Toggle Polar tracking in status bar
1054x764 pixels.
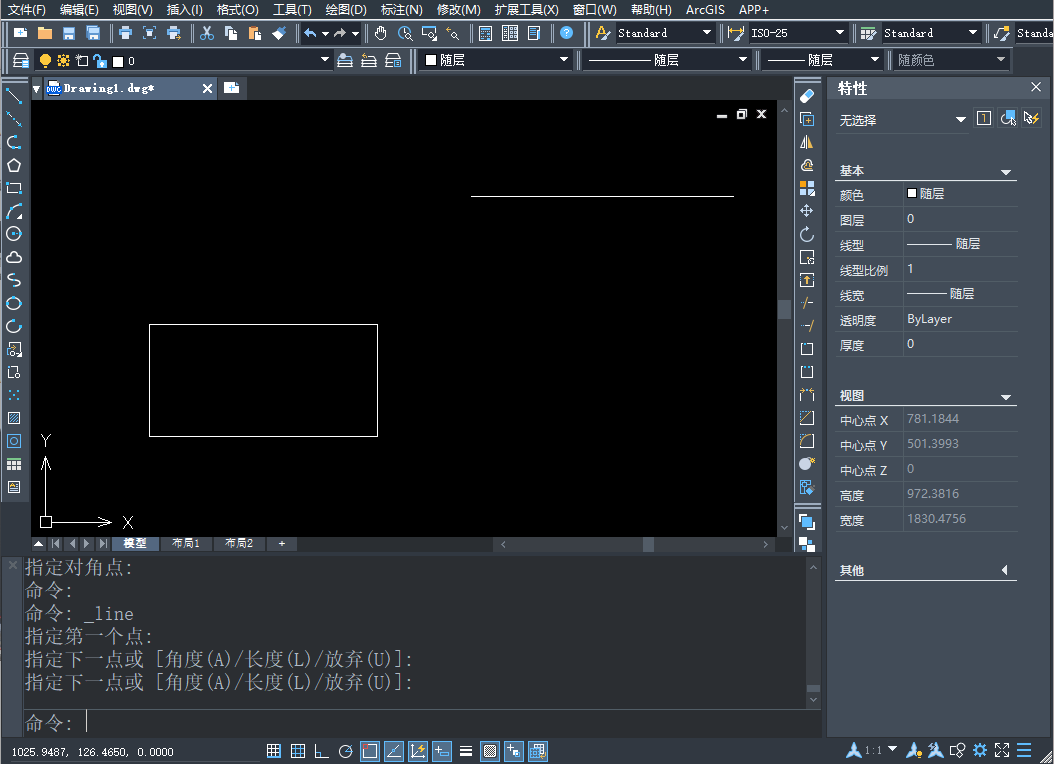[346, 751]
